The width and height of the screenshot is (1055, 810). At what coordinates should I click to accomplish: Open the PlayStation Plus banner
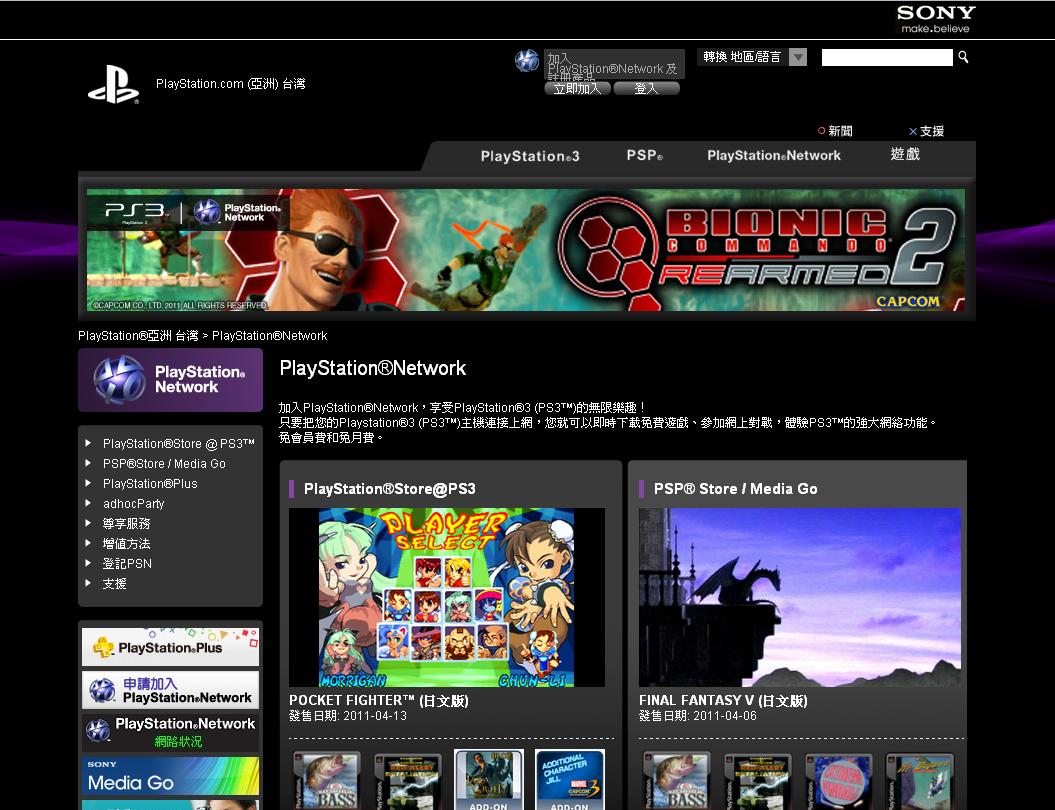pyautogui.click(x=170, y=647)
